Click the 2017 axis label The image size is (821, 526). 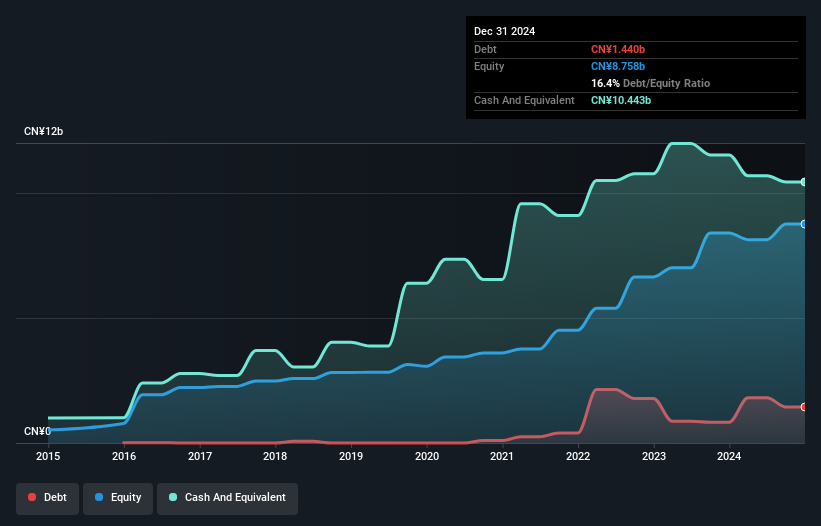[x=200, y=456]
